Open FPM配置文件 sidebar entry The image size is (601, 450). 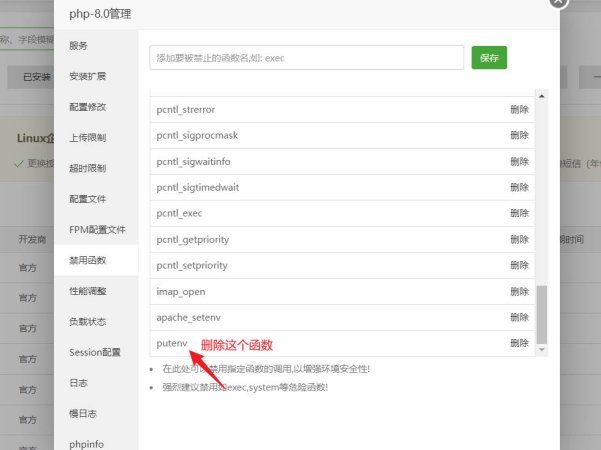(x=97, y=230)
